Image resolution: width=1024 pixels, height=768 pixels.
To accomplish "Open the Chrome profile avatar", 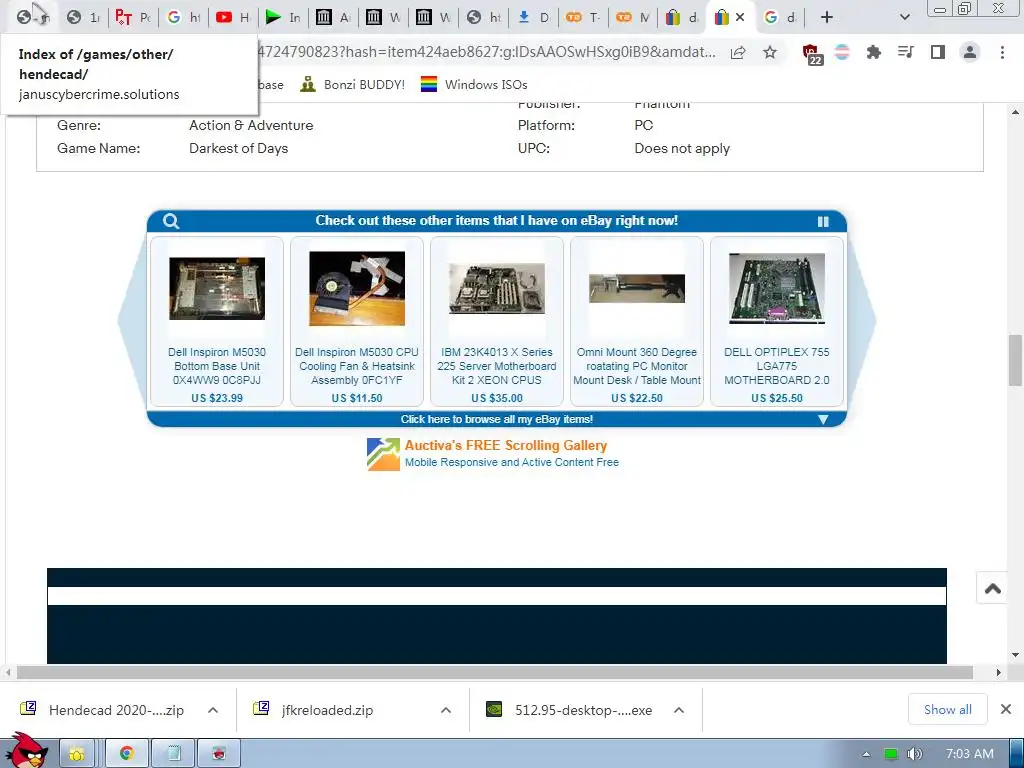I will point(970,52).
